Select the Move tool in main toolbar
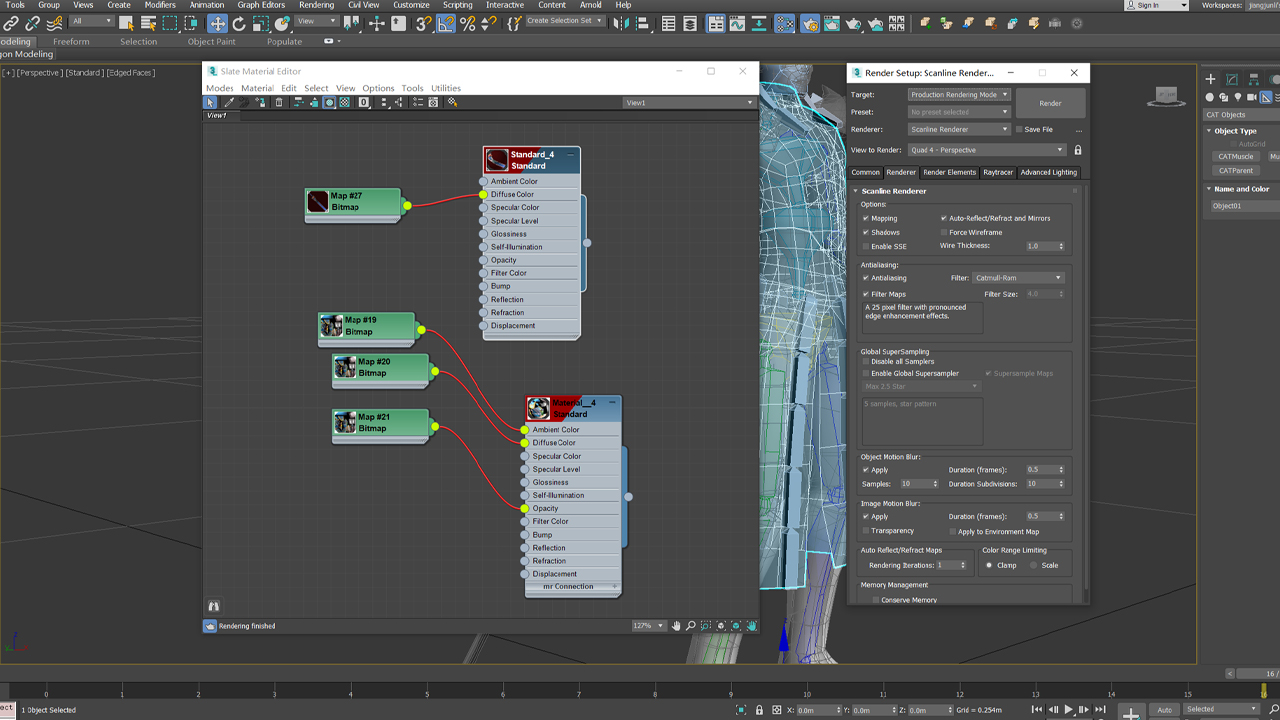Image resolution: width=1280 pixels, height=720 pixels. point(217,23)
